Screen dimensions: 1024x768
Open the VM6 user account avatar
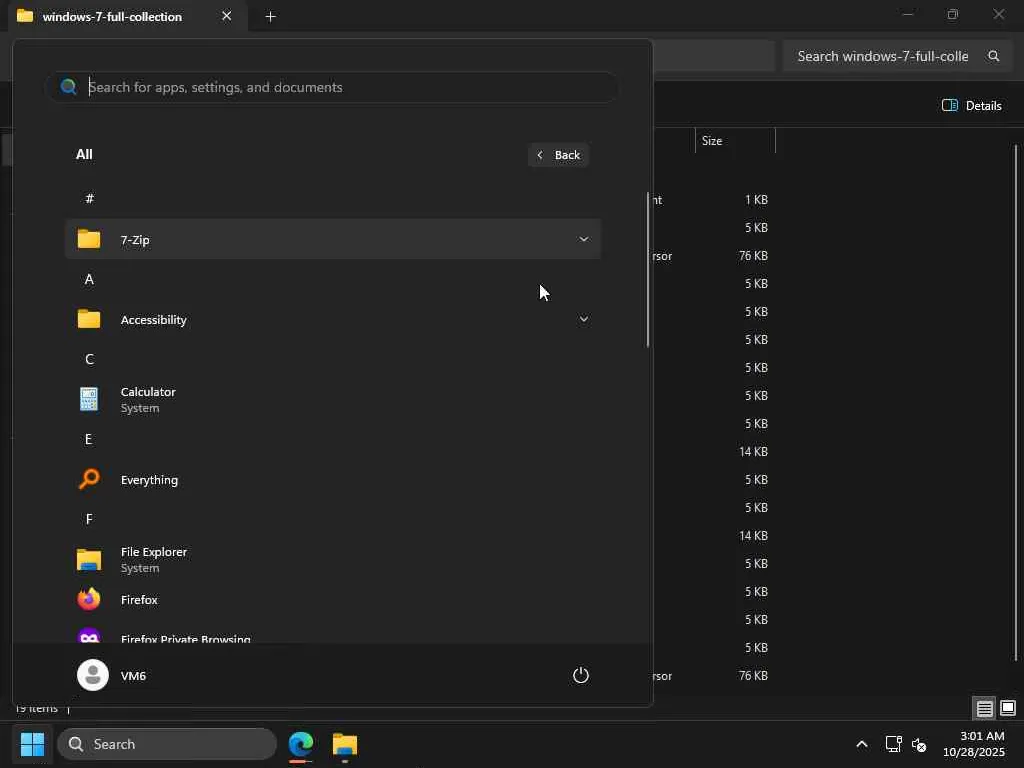(93, 675)
